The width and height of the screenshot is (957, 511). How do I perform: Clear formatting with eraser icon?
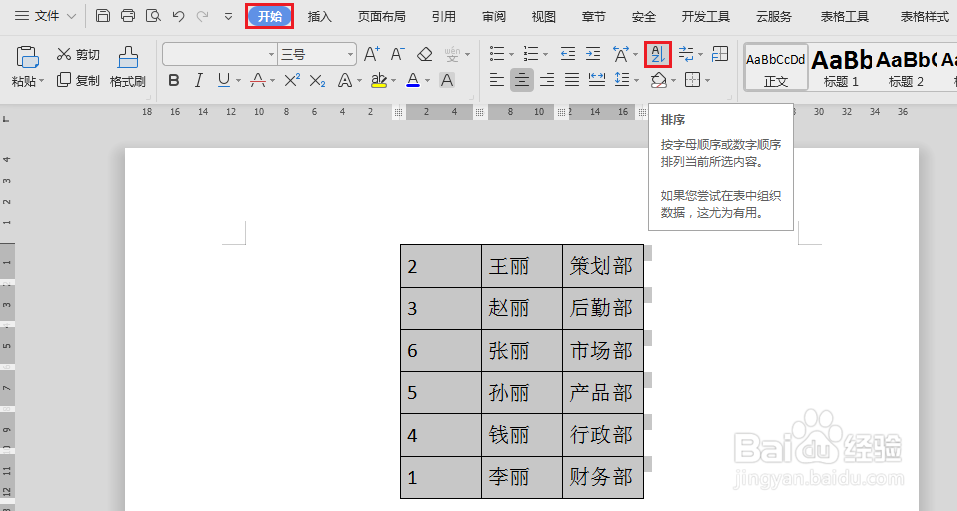pos(425,54)
